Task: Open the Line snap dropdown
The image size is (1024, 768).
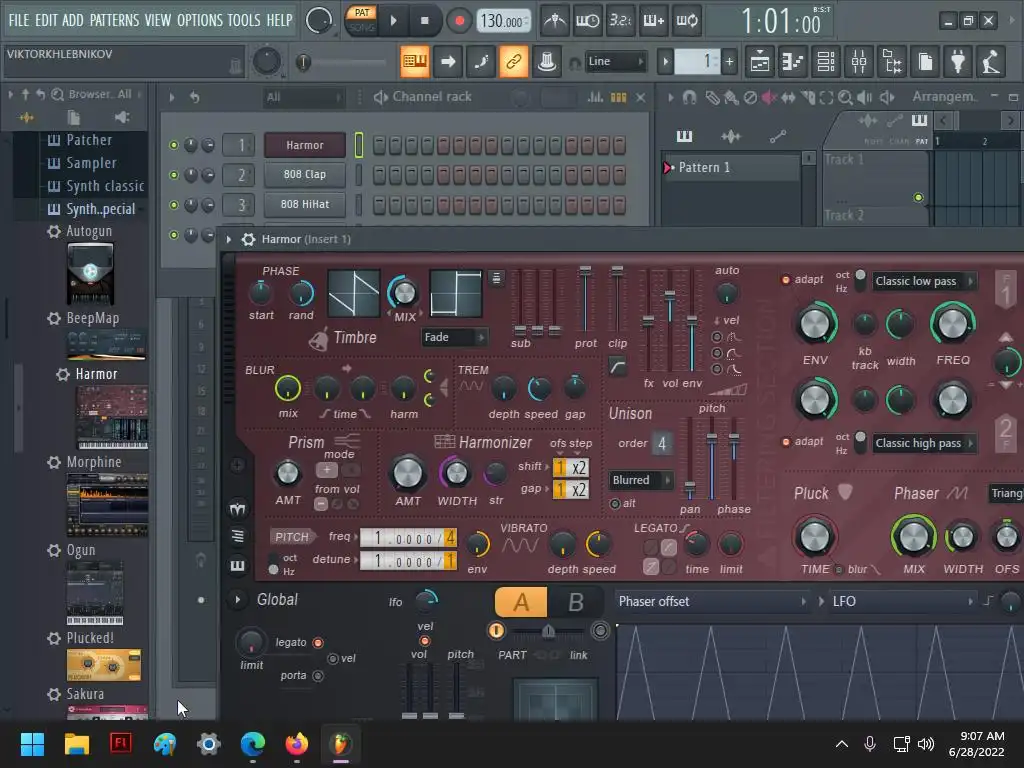Action: click(x=614, y=61)
